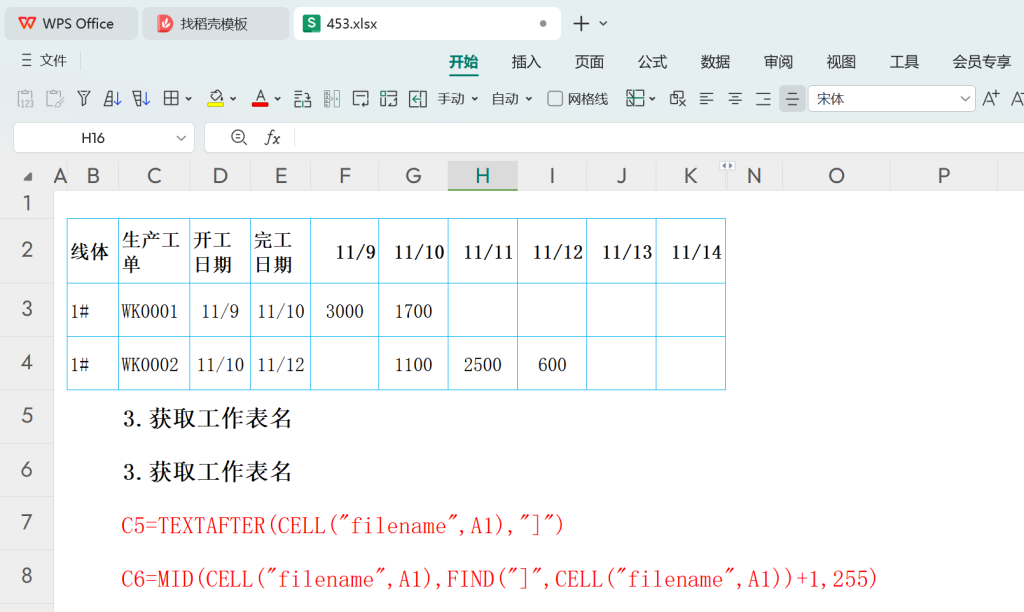1024x612 pixels.
Task: Toggle the highlighted vertical middle align icon
Action: coord(792,99)
